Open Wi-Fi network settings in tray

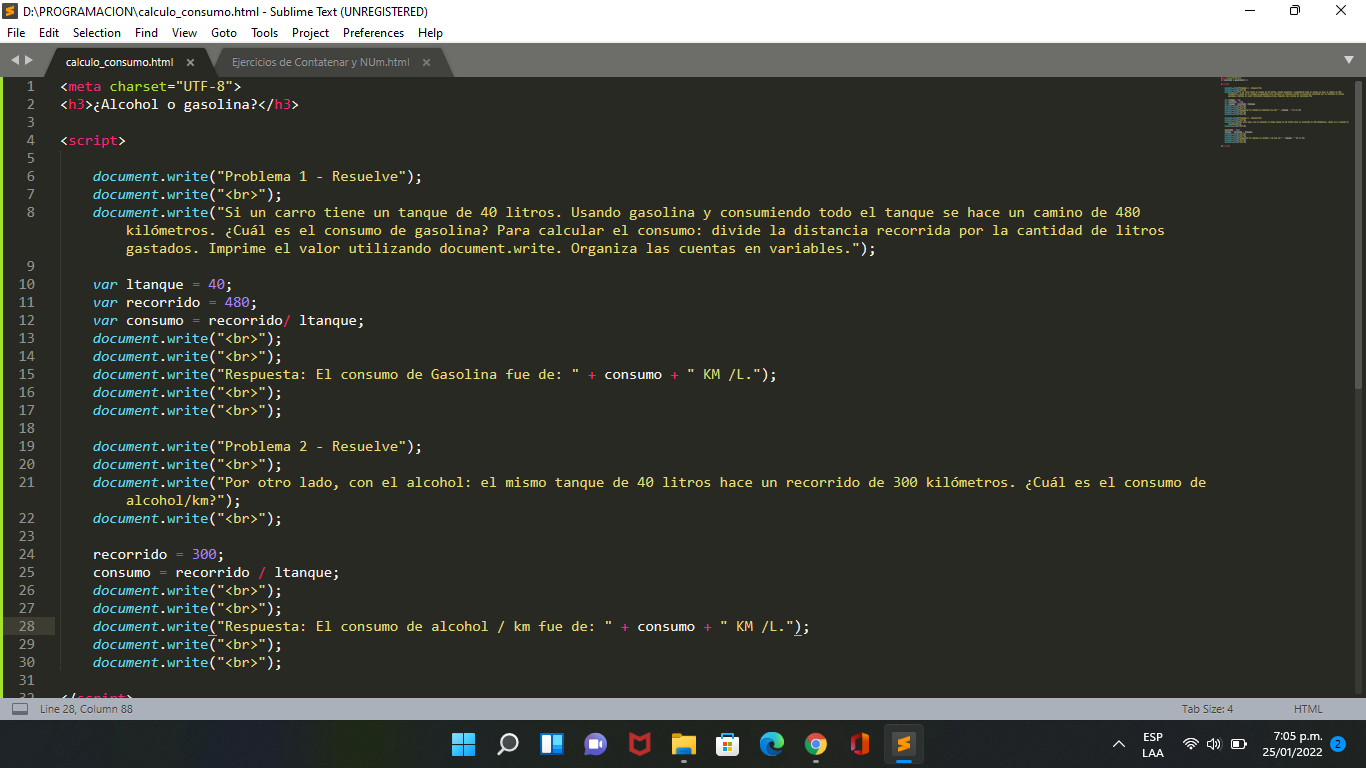coord(1191,744)
